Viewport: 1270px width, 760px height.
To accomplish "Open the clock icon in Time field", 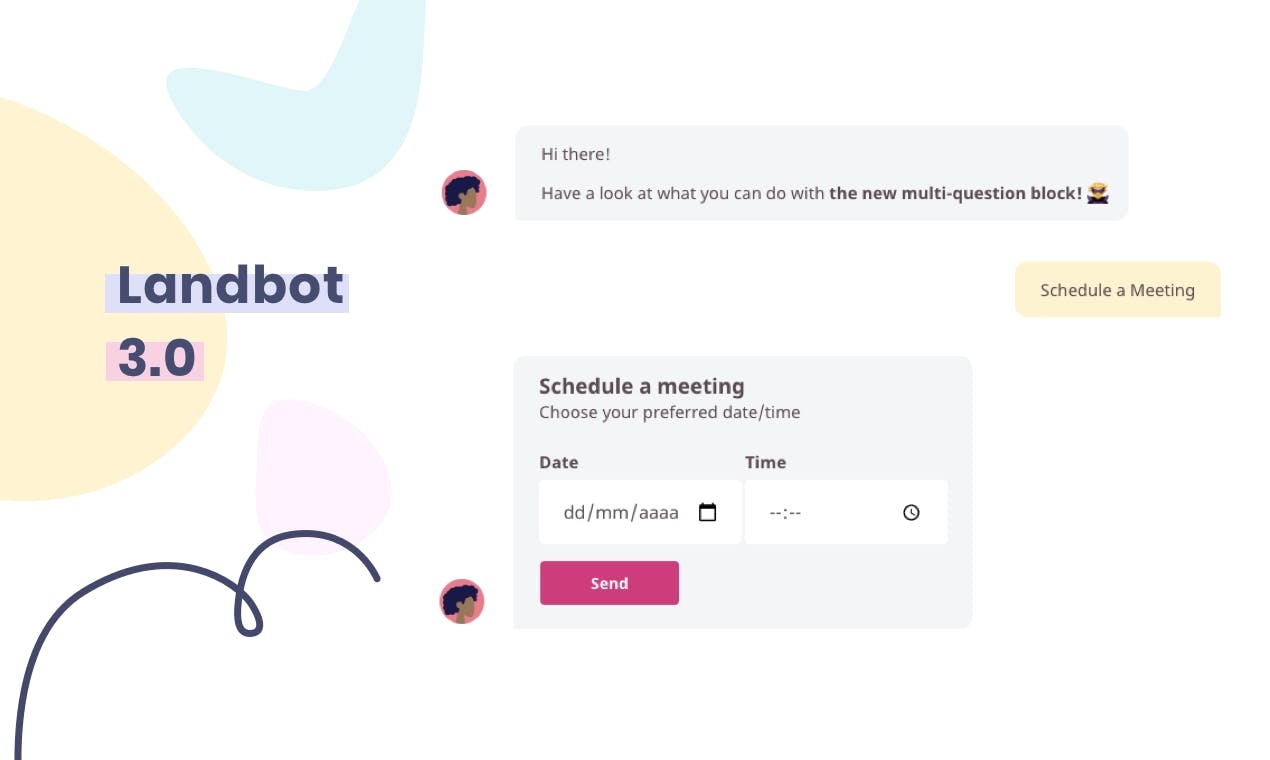I will pos(911,512).
